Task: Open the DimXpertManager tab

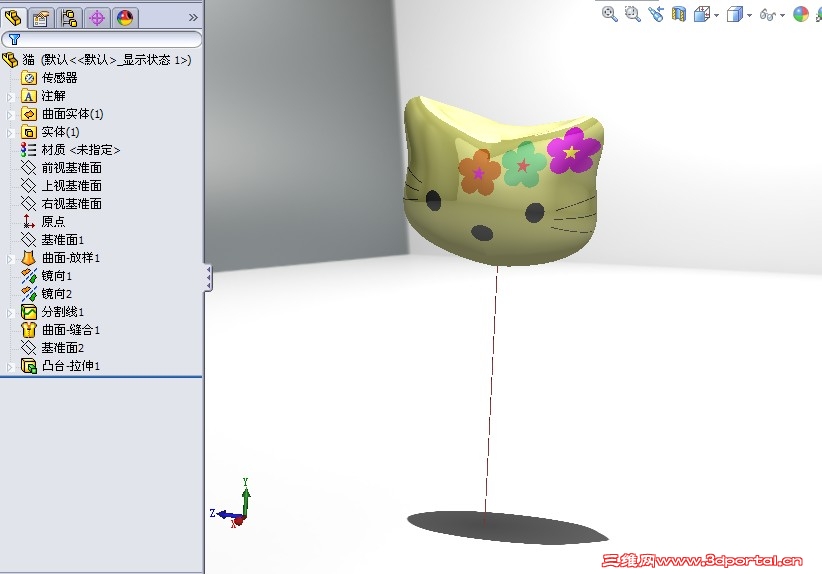Action: 96,18
